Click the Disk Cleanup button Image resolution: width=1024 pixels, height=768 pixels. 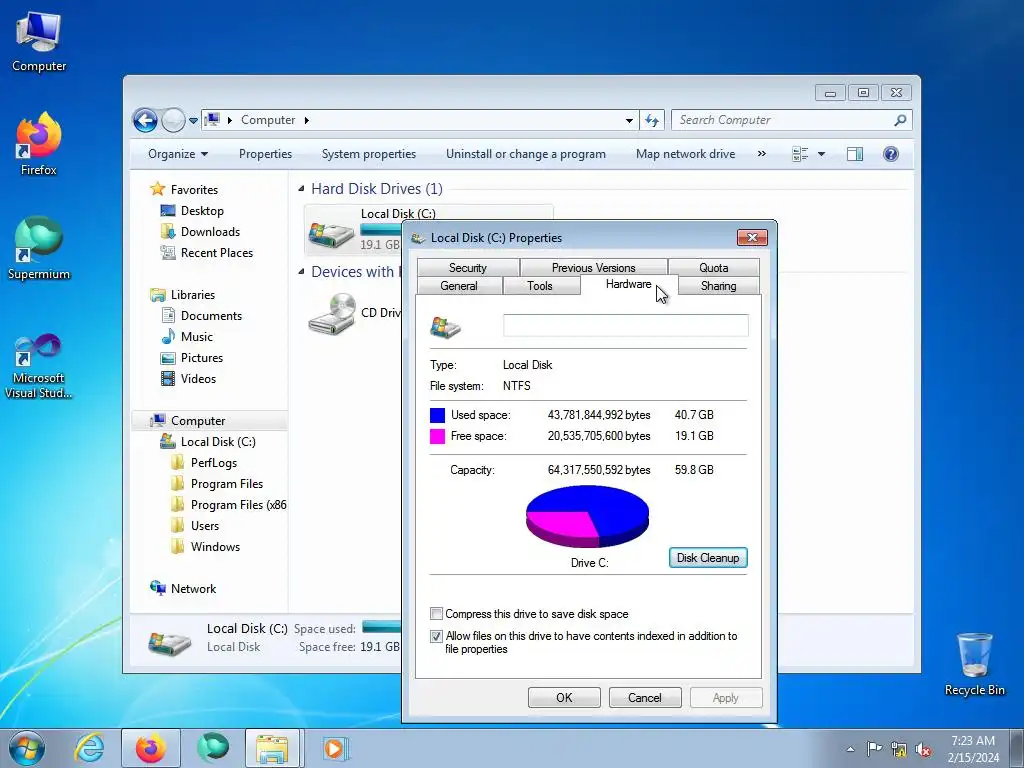(x=708, y=558)
